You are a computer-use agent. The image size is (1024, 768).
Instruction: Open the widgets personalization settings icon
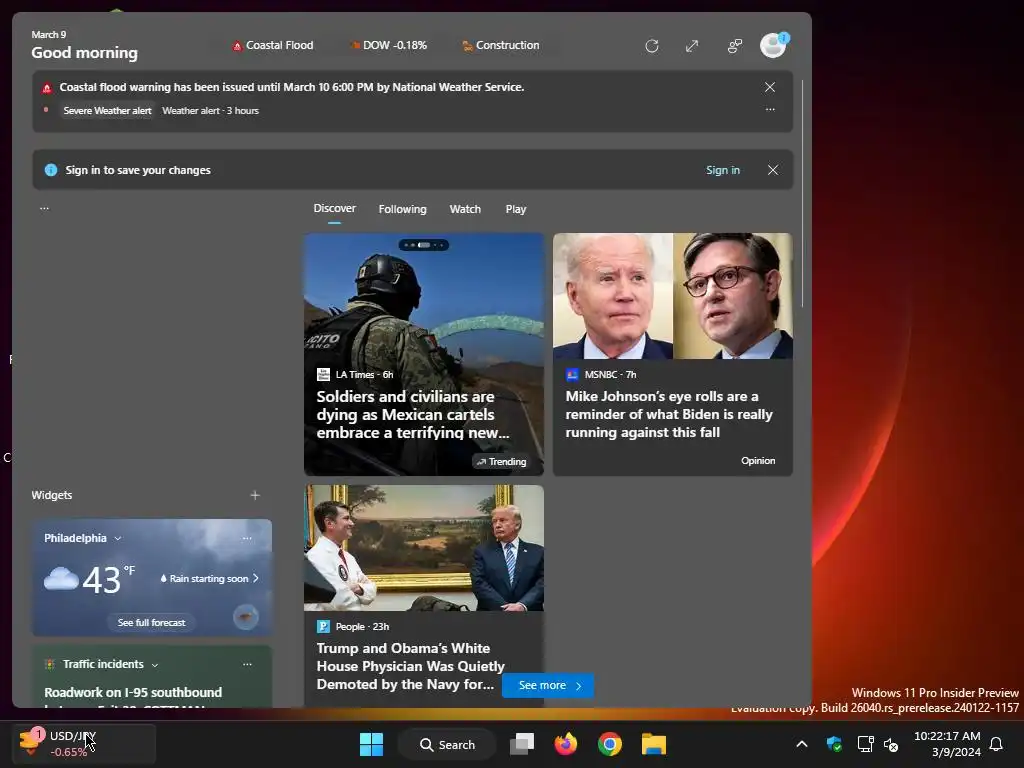coord(735,46)
